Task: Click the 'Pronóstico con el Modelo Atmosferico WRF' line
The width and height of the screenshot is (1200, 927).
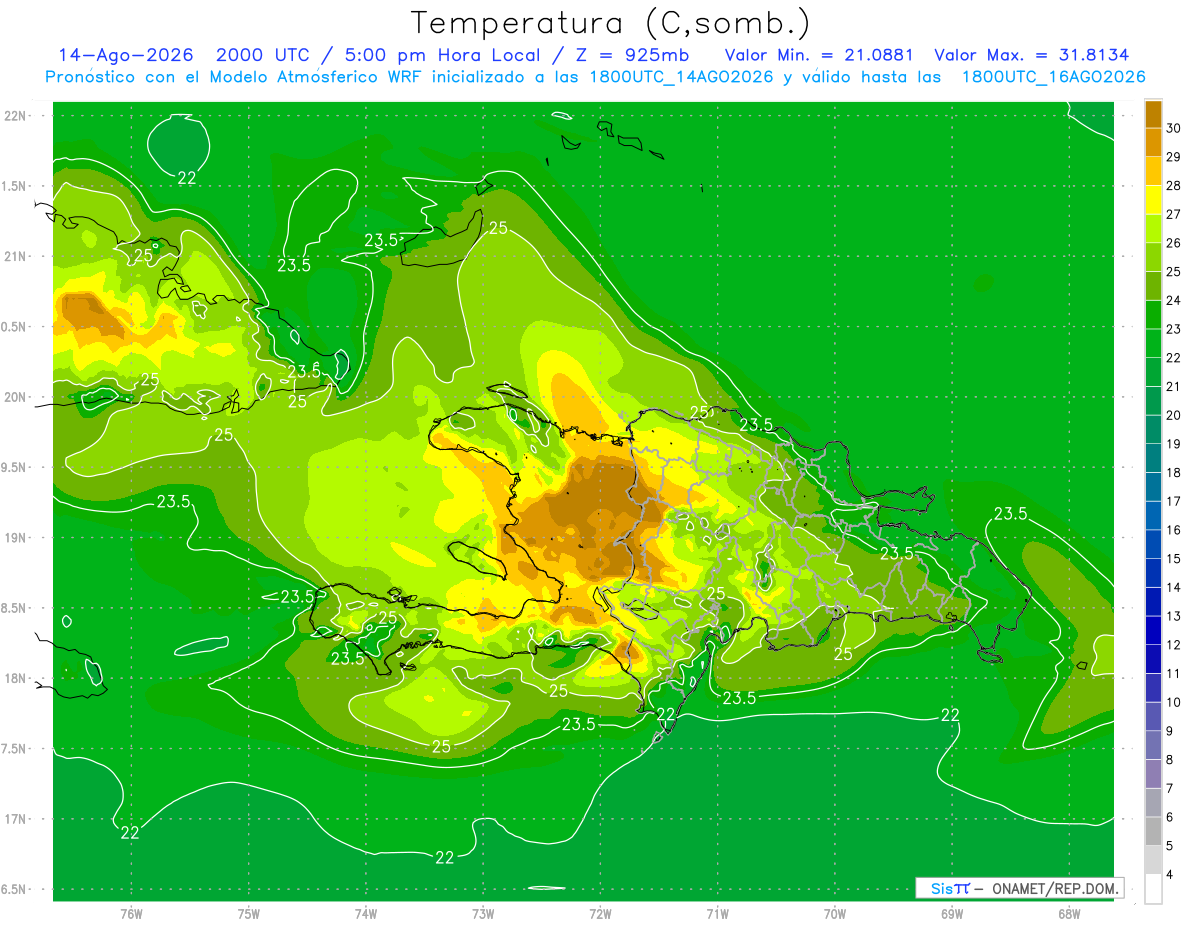Action: tap(595, 77)
